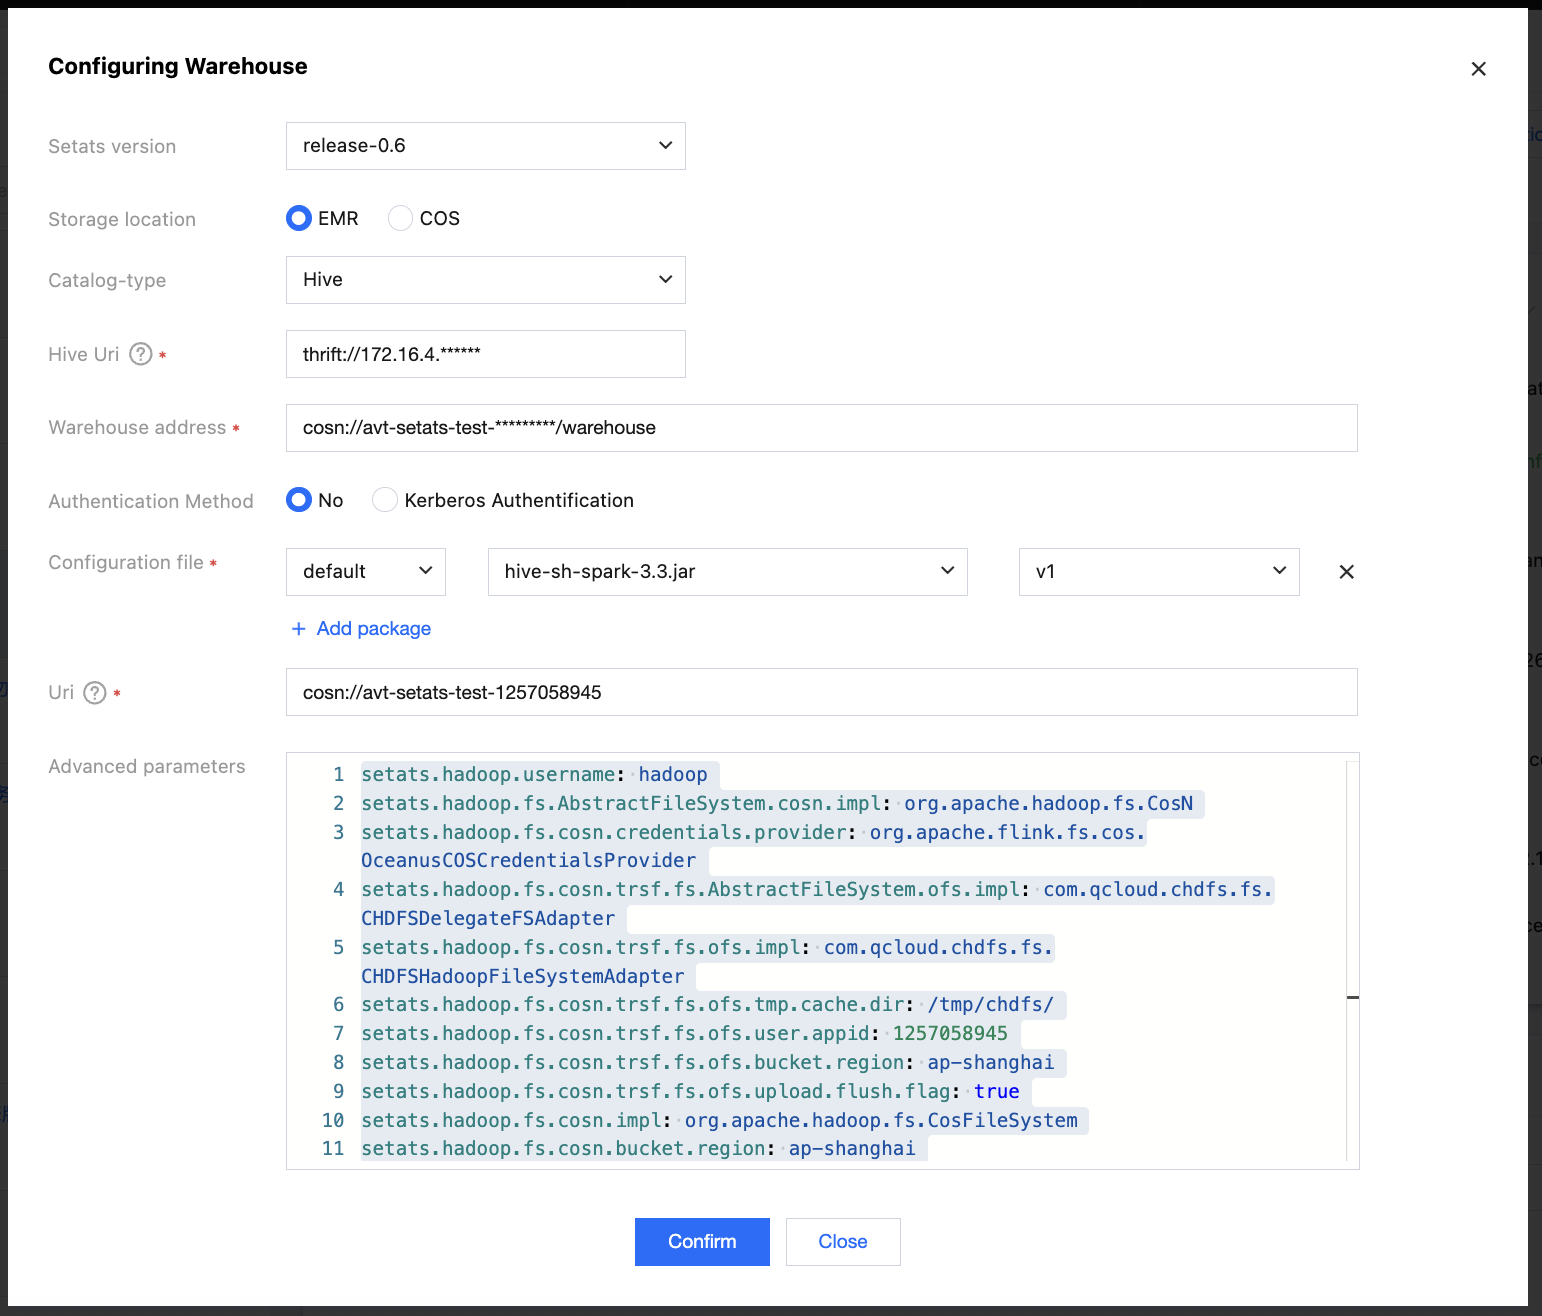Open the v1 version dropdown
This screenshot has width=1542, height=1316.
click(1159, 572)
